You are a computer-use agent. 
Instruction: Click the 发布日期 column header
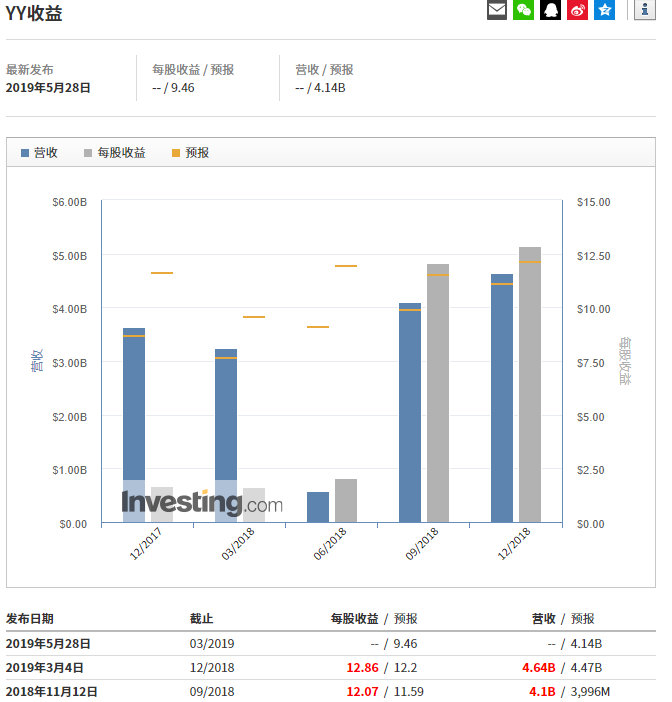[x=30, y=619]
